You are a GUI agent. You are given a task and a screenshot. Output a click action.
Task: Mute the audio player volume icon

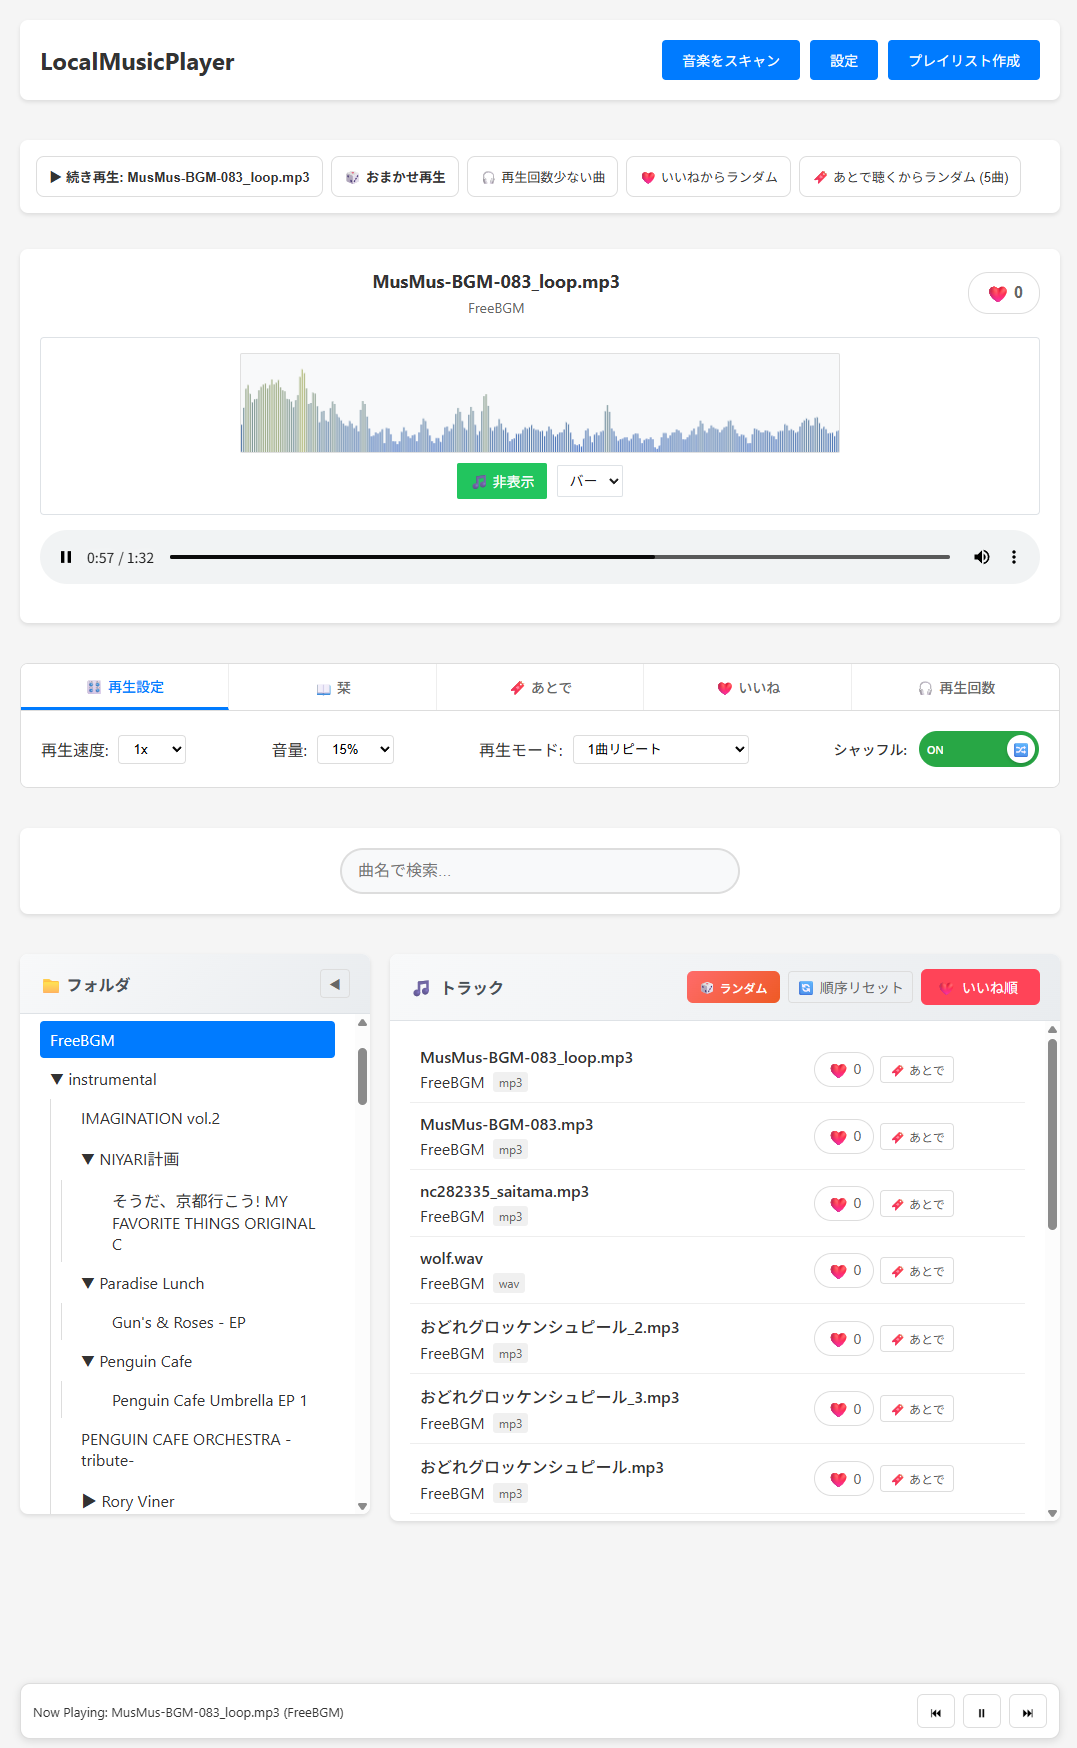(982, 557)
